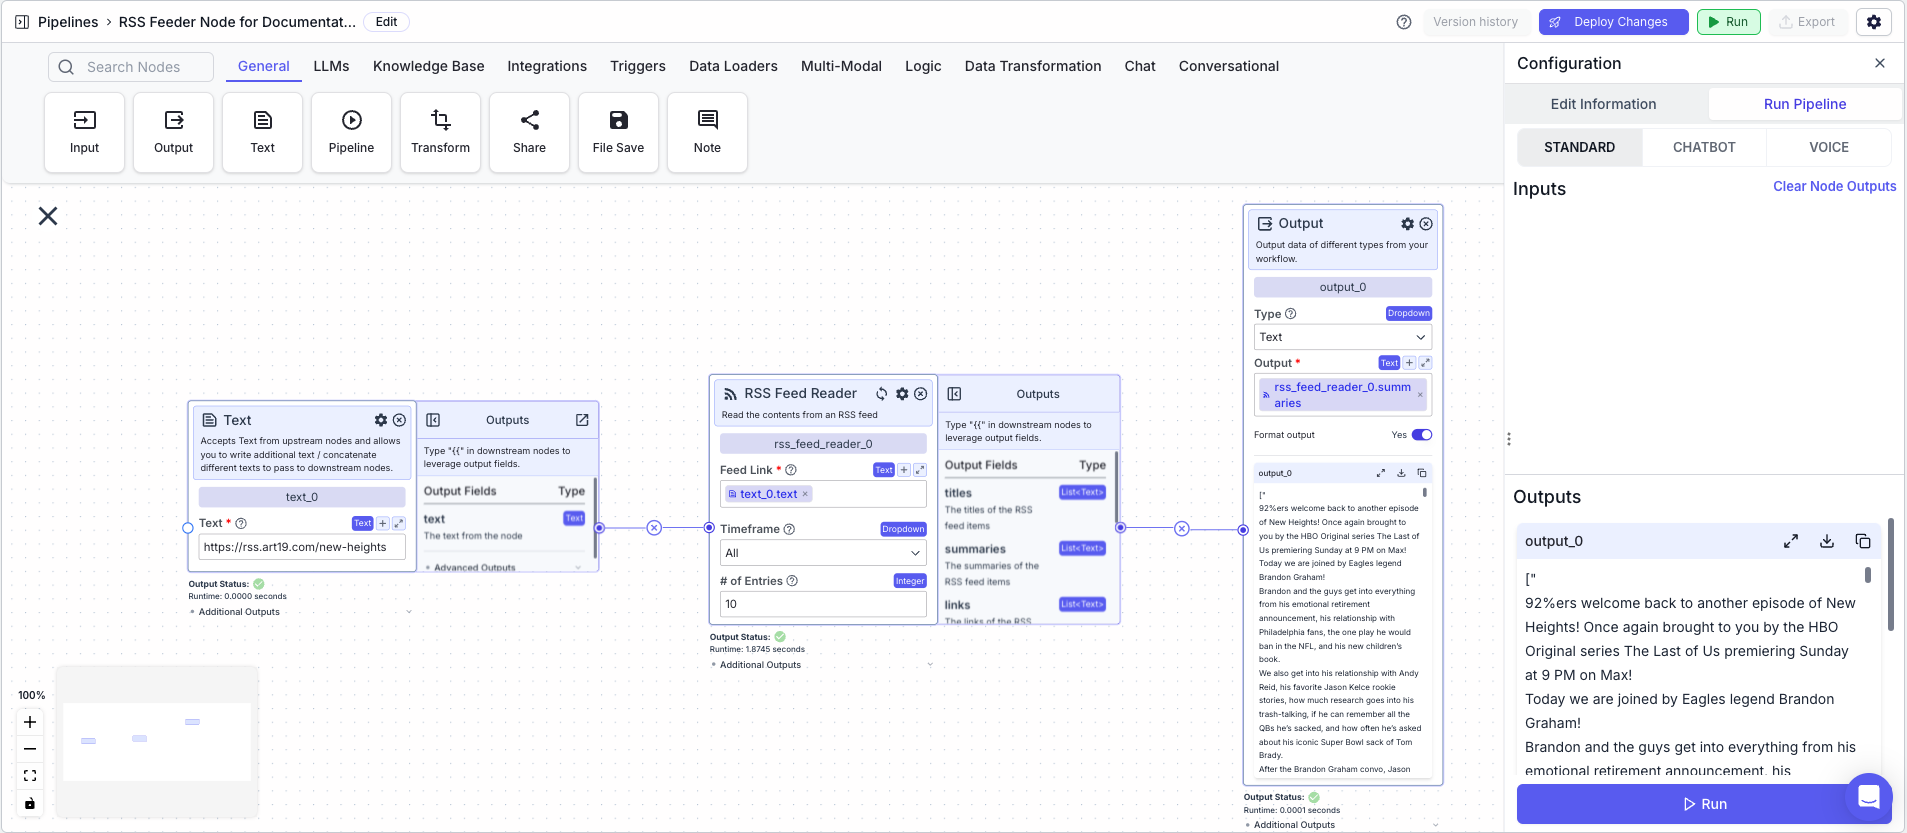Open the Output Type dropdown

1343,337
